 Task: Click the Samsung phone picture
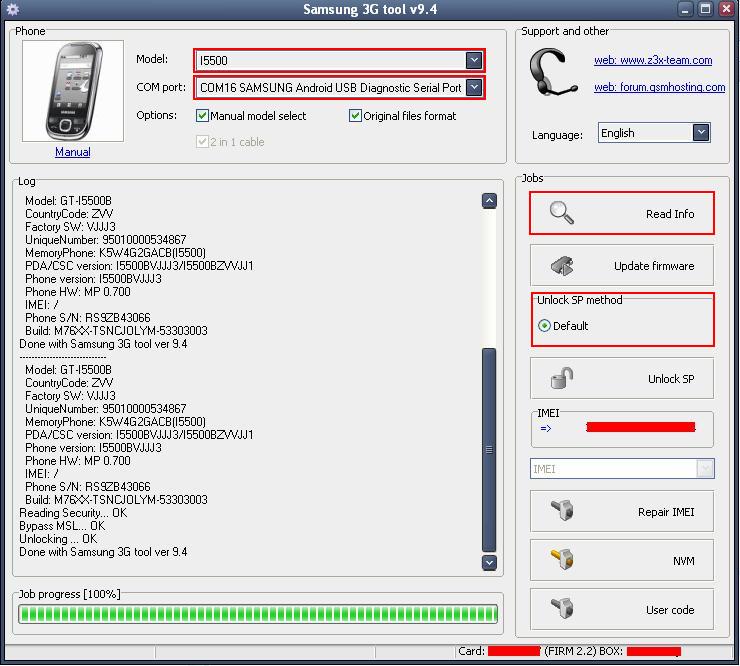point(73,91)
